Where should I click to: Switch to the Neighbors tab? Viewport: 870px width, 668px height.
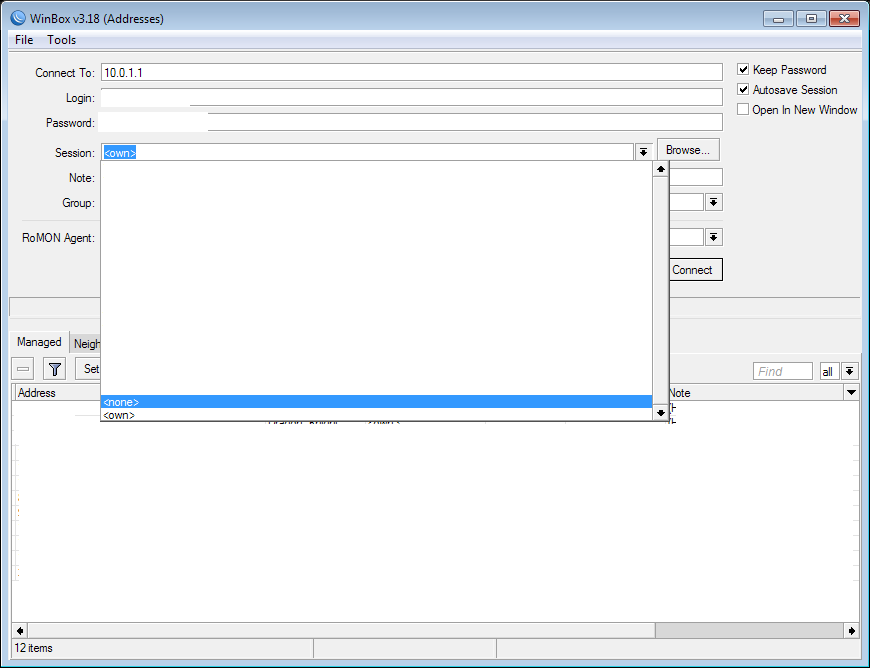86,343
